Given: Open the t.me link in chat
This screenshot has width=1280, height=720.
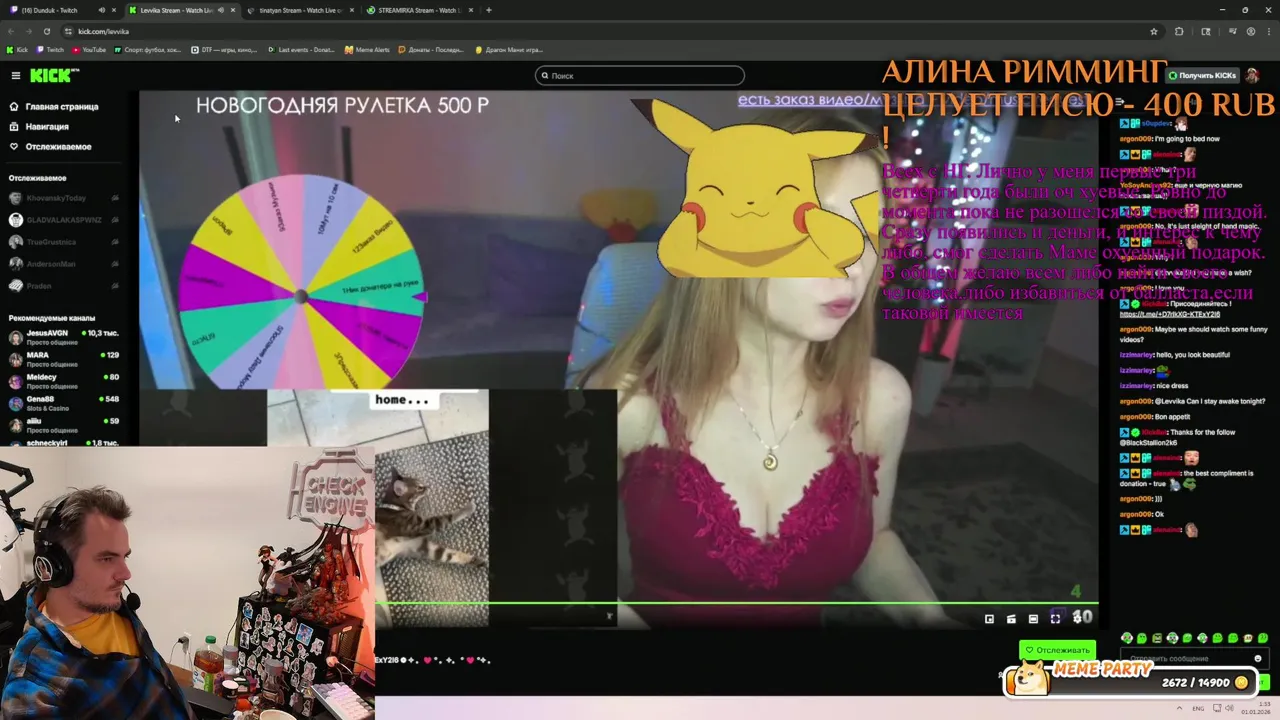Looking at the screenshot, I should click(x=1169, y=314).
